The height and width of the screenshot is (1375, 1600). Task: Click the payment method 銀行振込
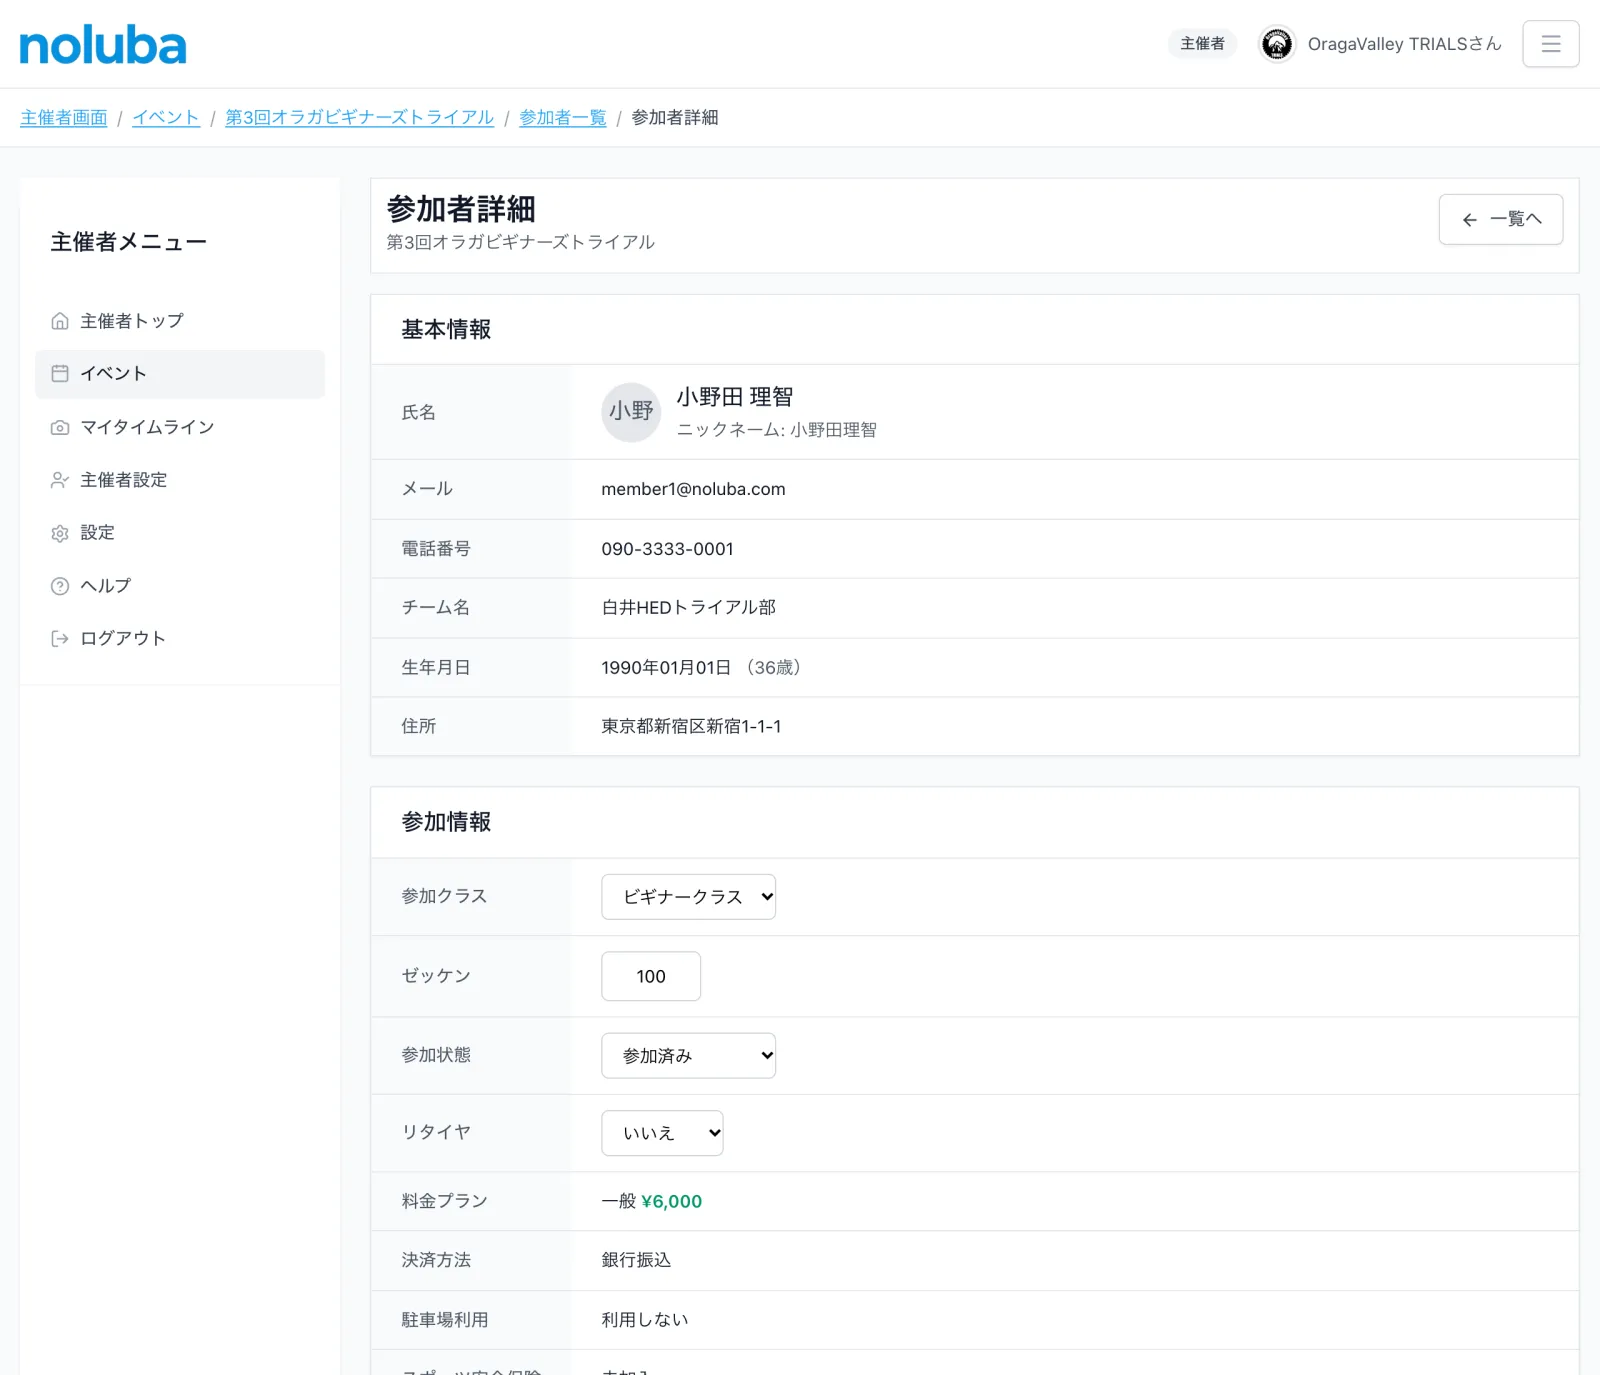tap(636, 1261)
